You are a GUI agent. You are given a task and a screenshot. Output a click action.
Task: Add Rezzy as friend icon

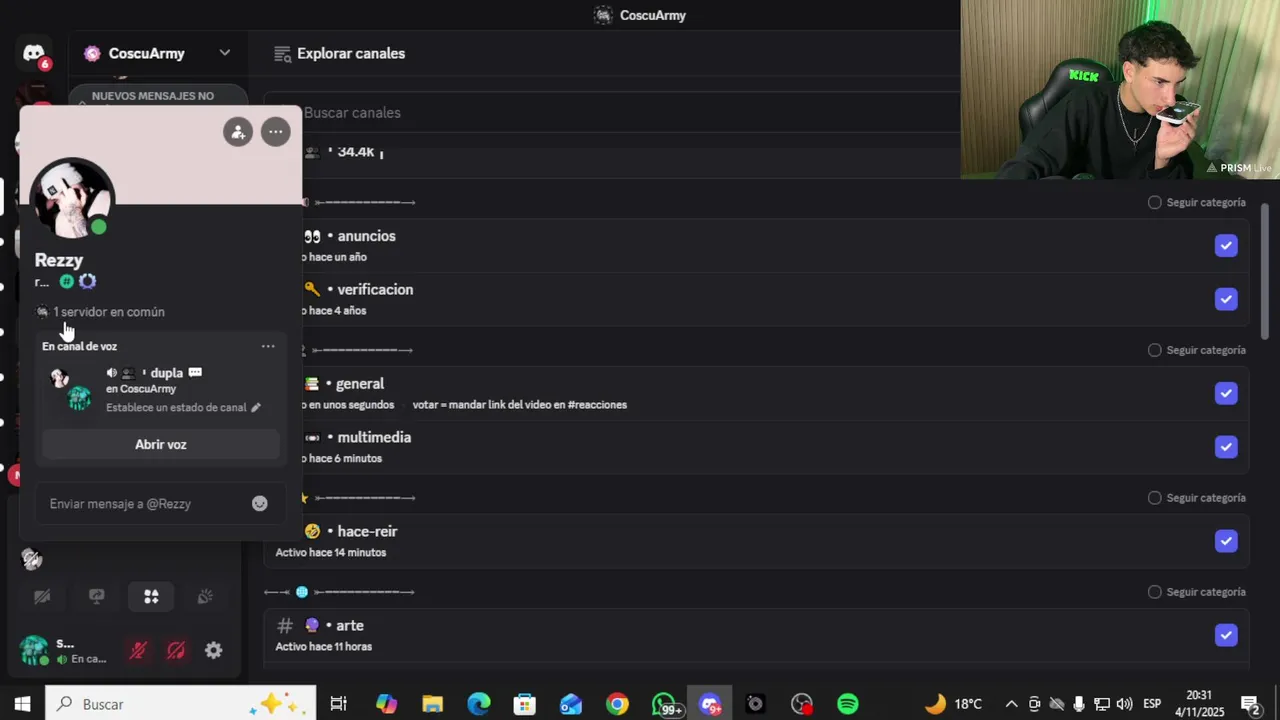[x=238, y=131]
